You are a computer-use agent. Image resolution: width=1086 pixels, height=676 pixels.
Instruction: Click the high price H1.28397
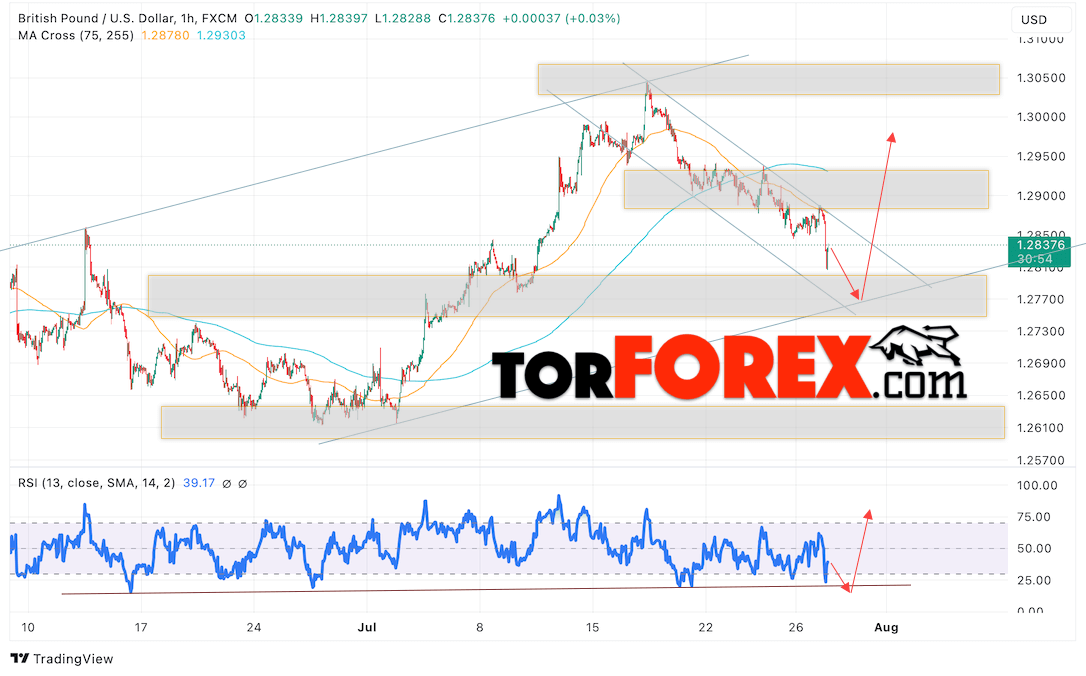coord(339,19)
